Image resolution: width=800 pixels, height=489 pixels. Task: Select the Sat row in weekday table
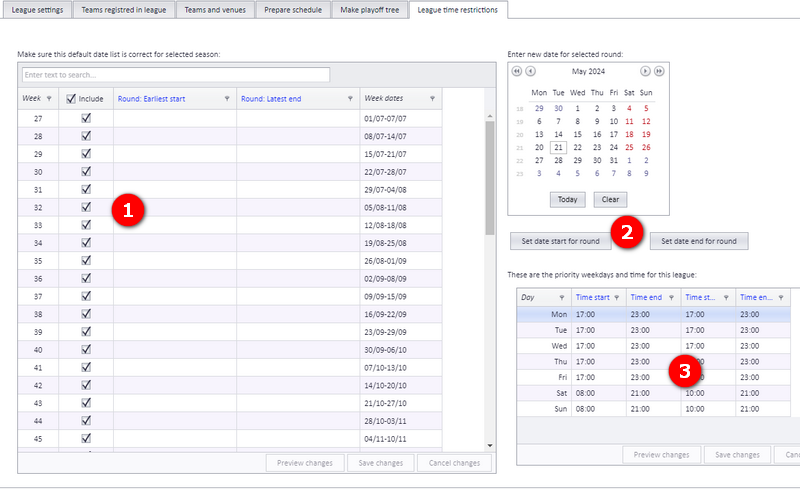click(654, 393)
